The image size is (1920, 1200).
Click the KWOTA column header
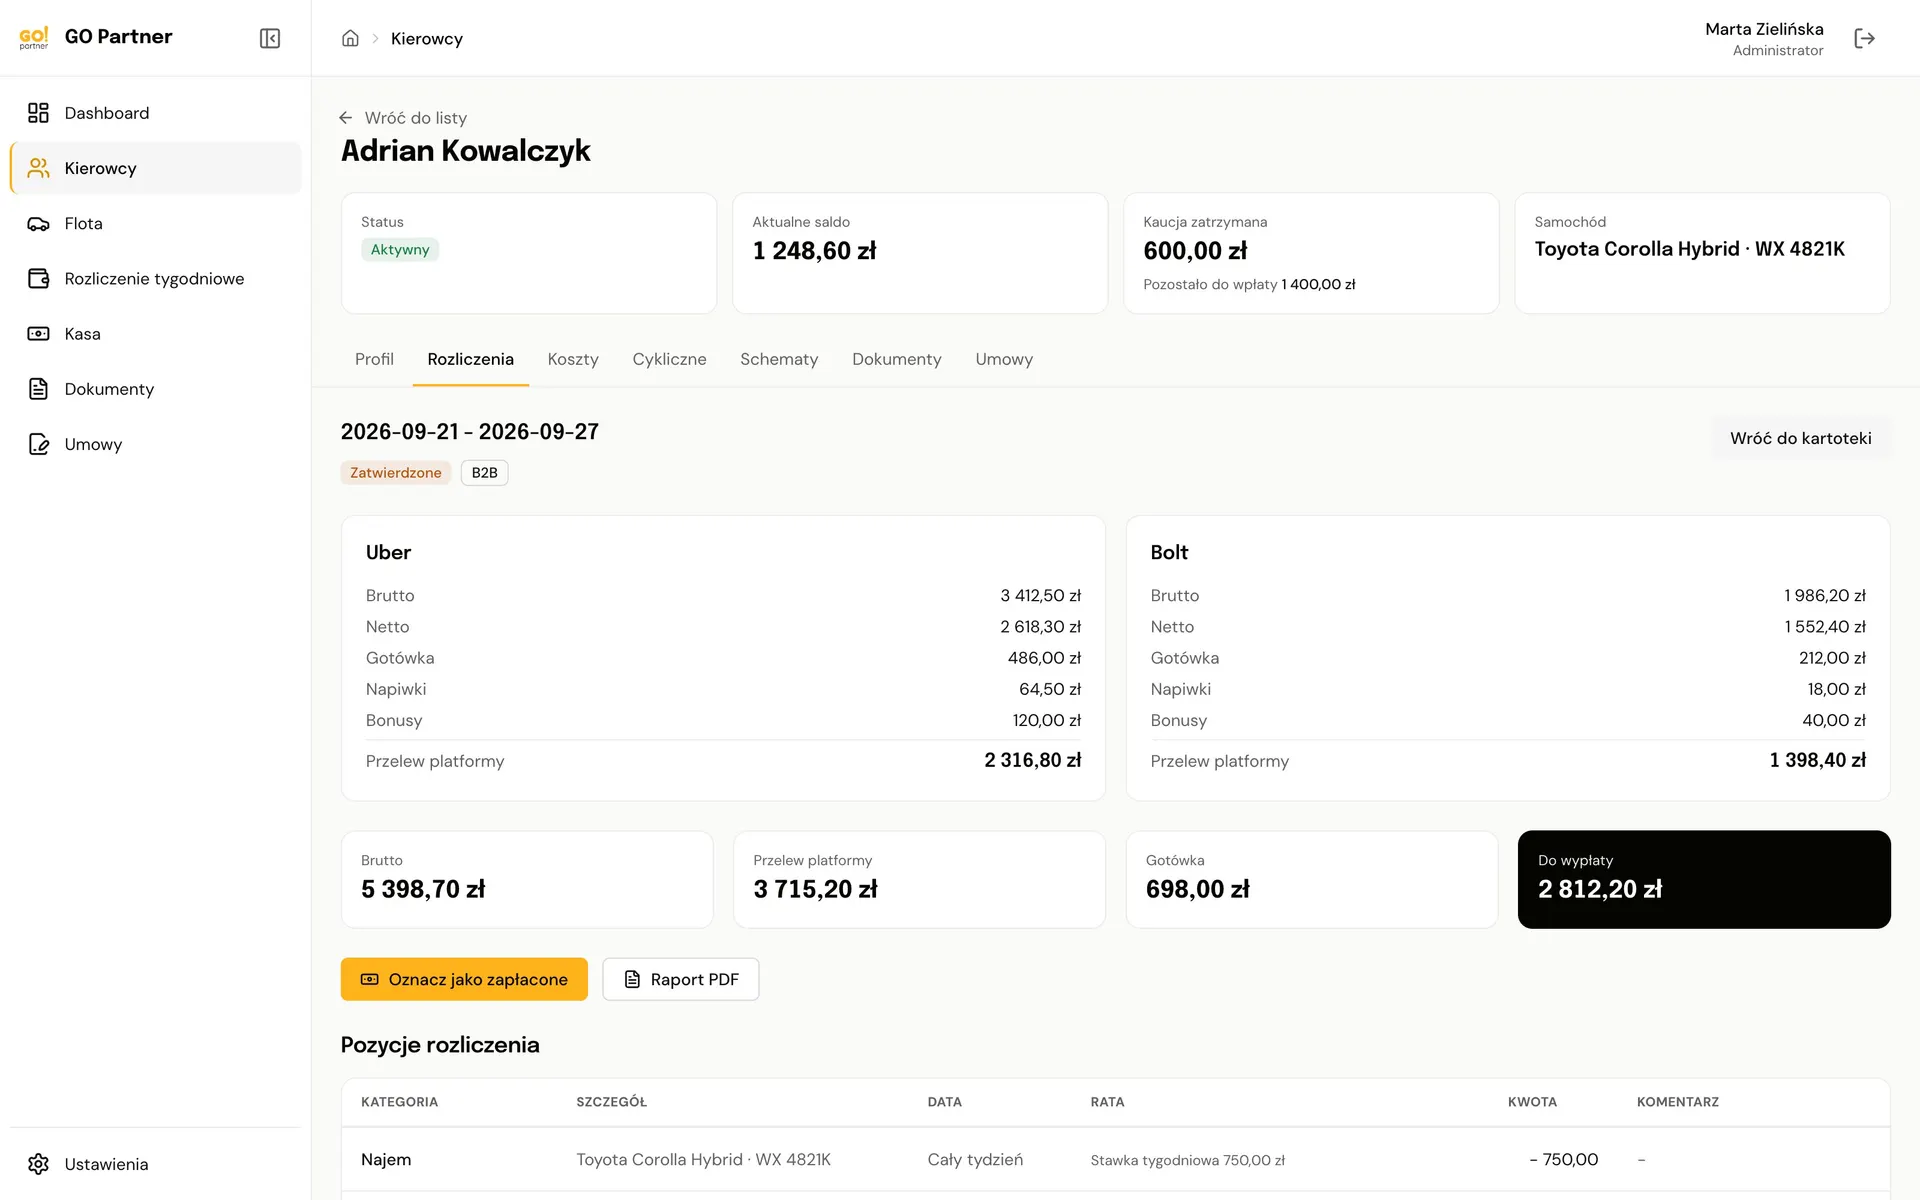[1532, 1102]
